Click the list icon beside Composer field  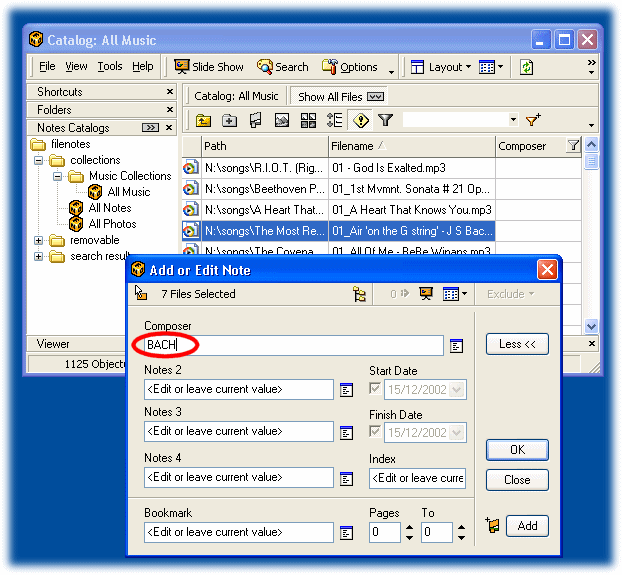456,346
